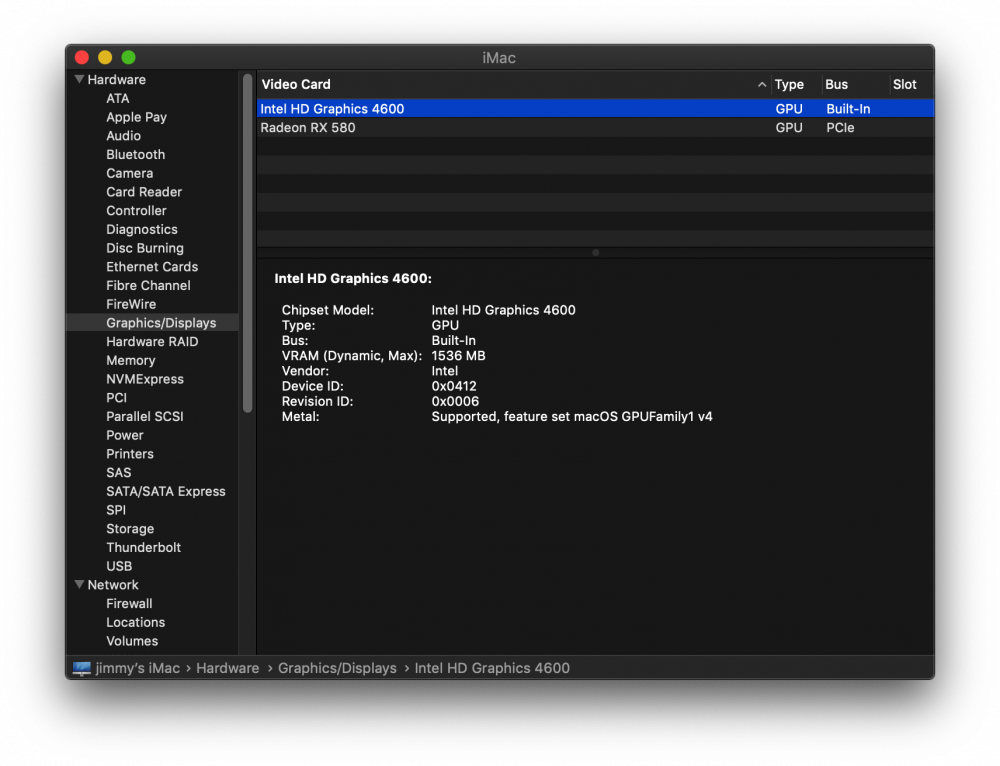This screenshot has width=1000, height=766.
Task: Select Ethernet Cards in the sidebar
Action: [152, 267]
